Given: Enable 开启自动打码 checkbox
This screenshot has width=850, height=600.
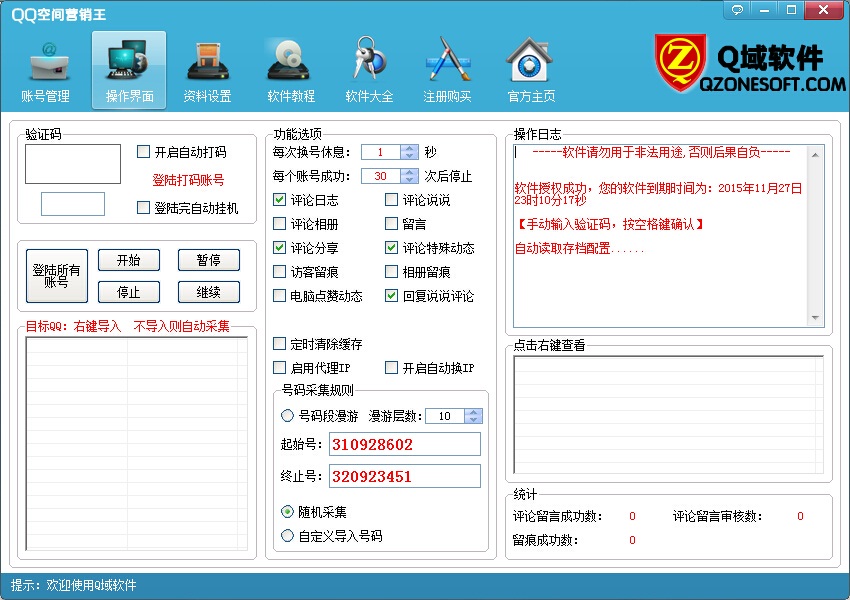Looking at the screenshot, I should 143,152.
